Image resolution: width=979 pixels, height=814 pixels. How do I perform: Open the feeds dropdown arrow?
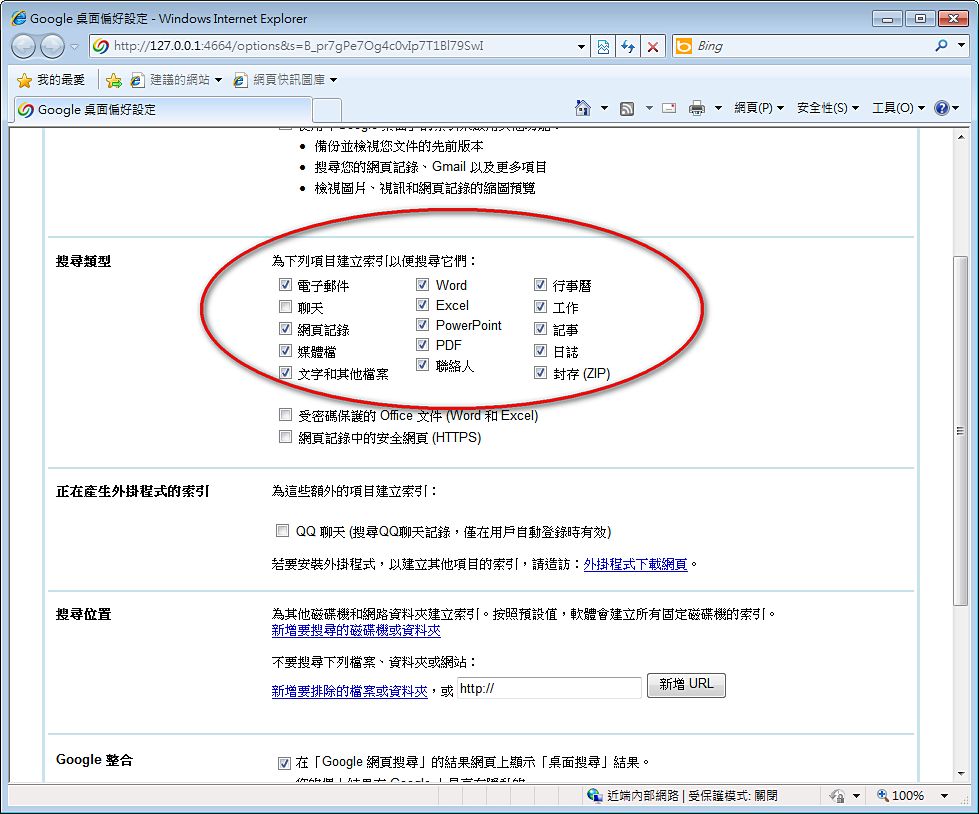(x=649, y=109)
